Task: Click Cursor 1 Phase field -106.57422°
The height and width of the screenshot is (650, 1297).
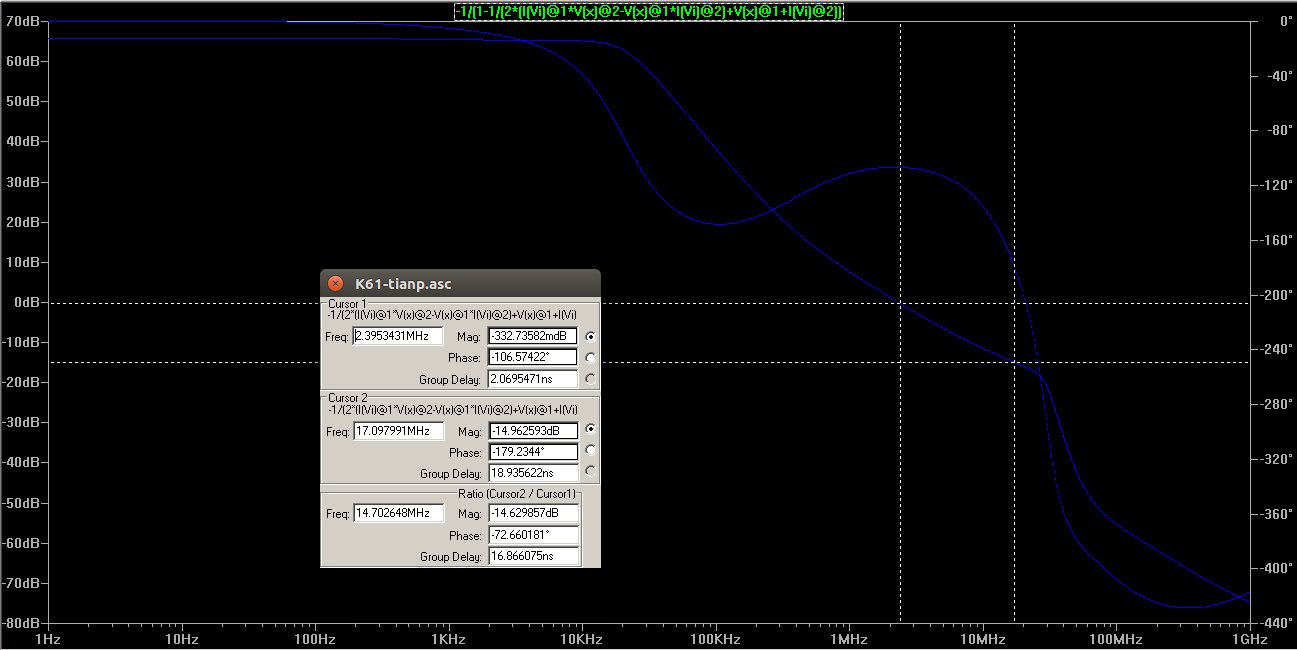Action: (x=533, y=357)
